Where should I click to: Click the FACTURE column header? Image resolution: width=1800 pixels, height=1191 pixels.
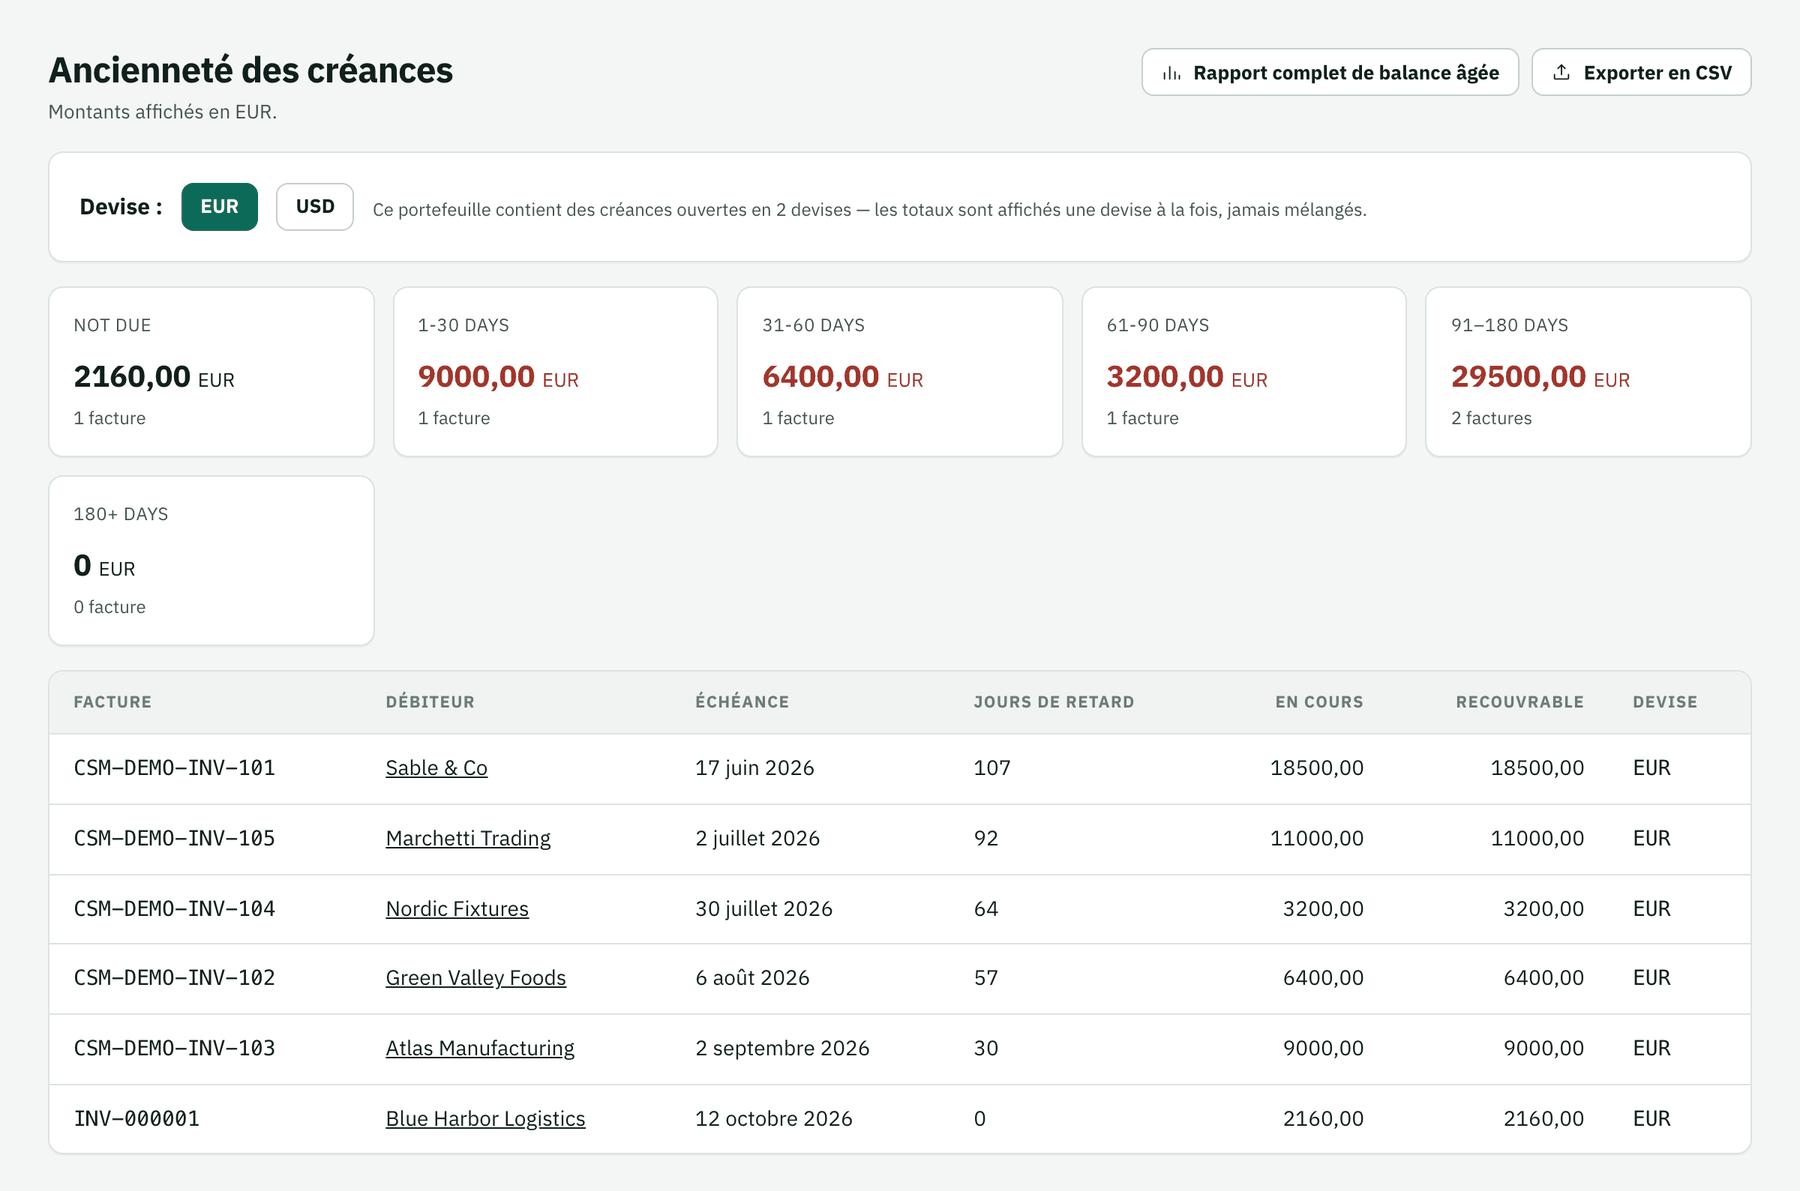[x=113, y=702]
